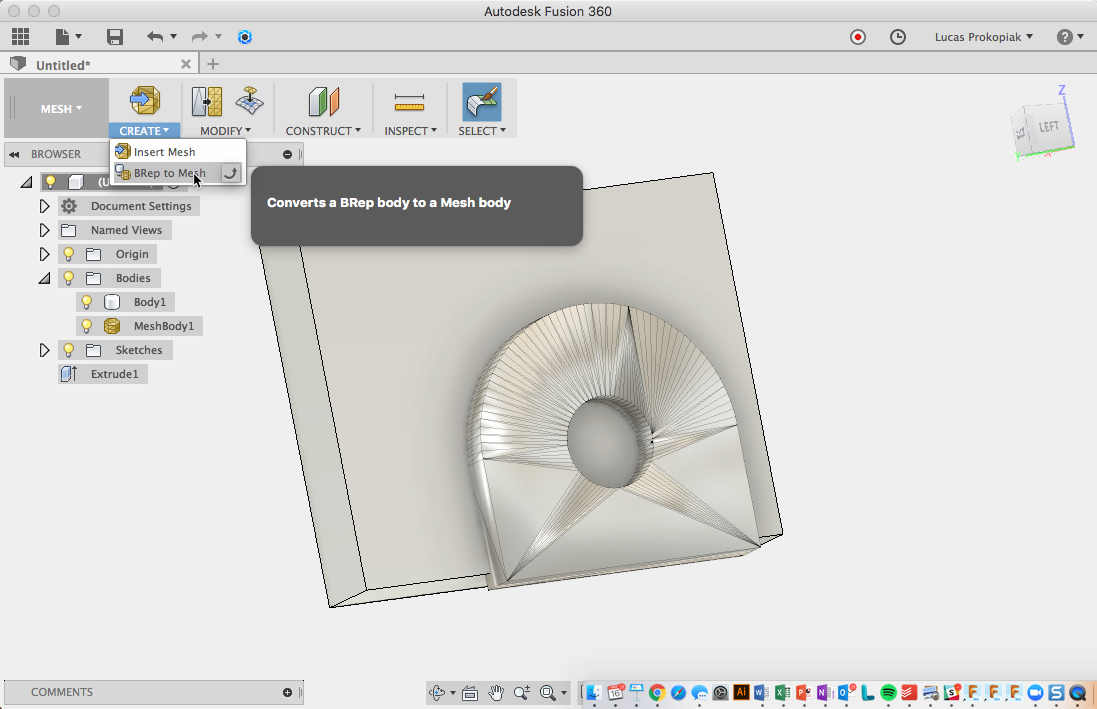Toggle visibility bulb for Origin folder
The height and width of the screenshot is (709, 1097).
(69, 254)
